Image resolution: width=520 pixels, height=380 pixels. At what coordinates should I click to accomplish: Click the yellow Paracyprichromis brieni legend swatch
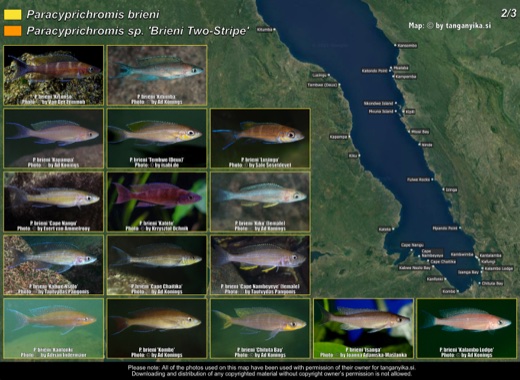click(x=12, y=14)
